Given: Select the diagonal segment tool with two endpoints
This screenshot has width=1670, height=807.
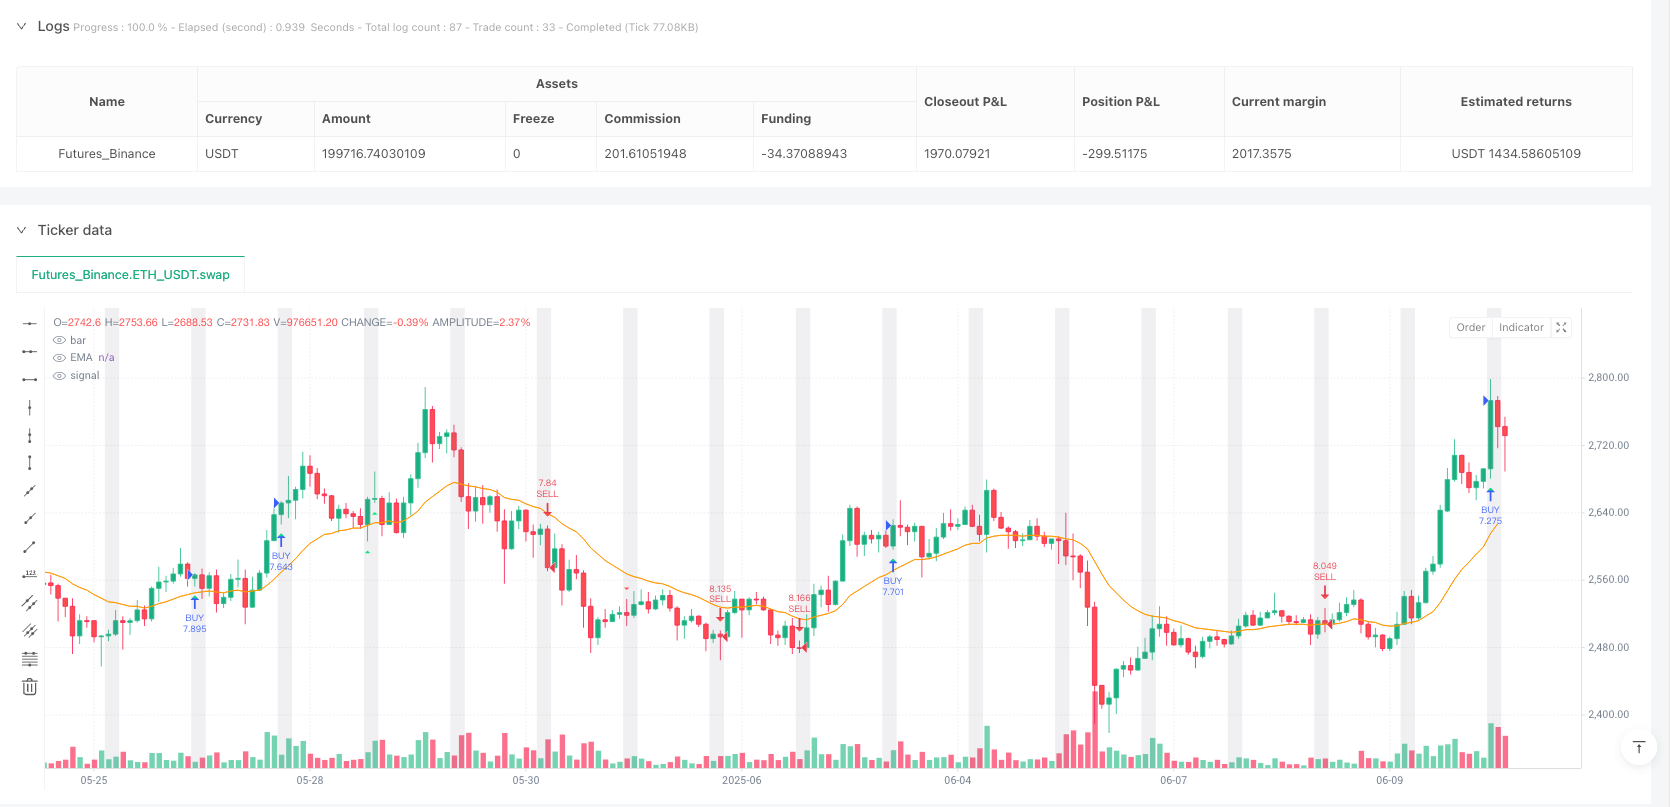Looking at the screenshot, I should 30,547.
